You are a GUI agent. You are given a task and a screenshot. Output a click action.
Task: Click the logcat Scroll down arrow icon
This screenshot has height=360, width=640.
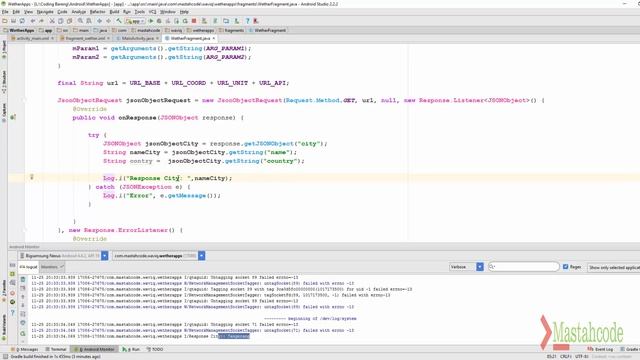(x=23, y=305)
